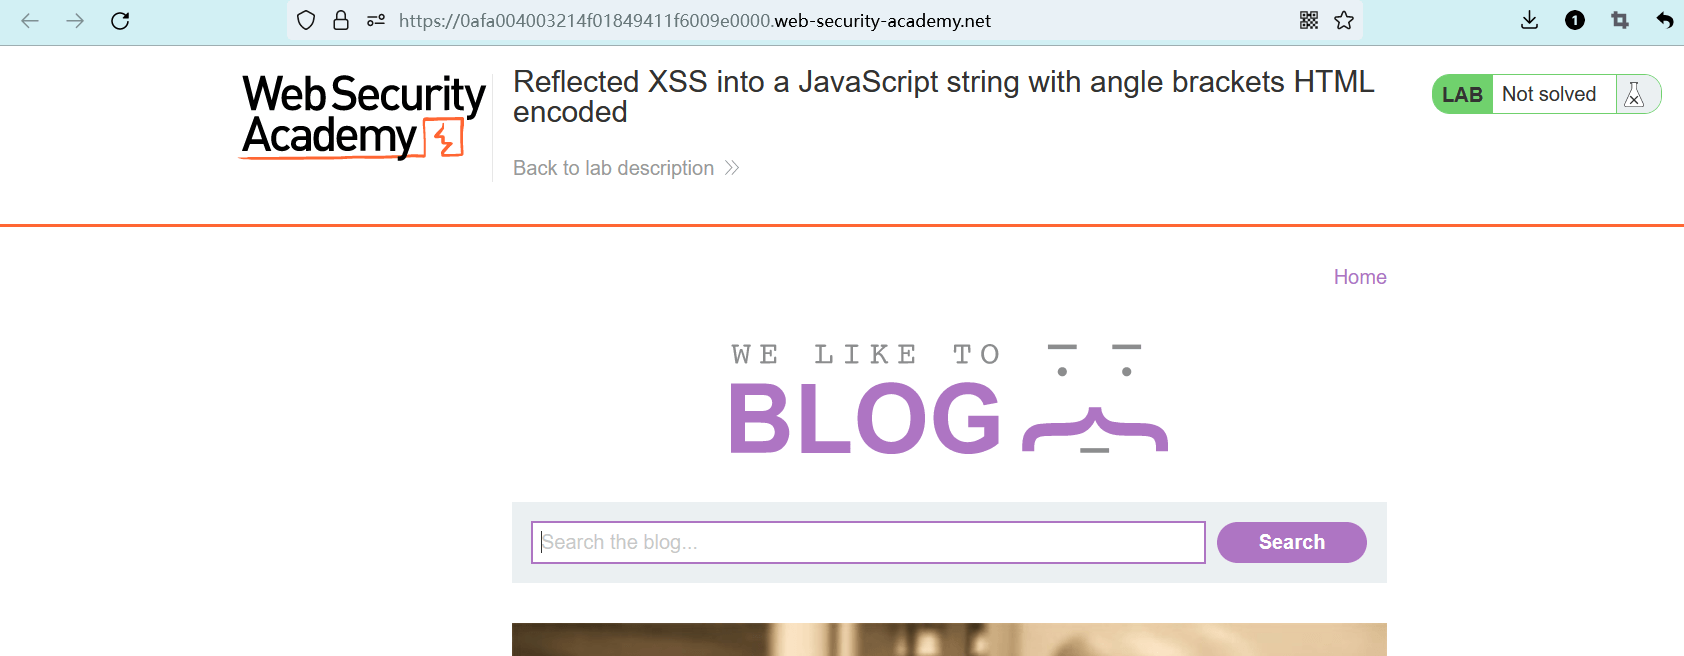Click the curved undo arrow toolbar icon
This screenshot has width=1684, height=656.
1664,21
